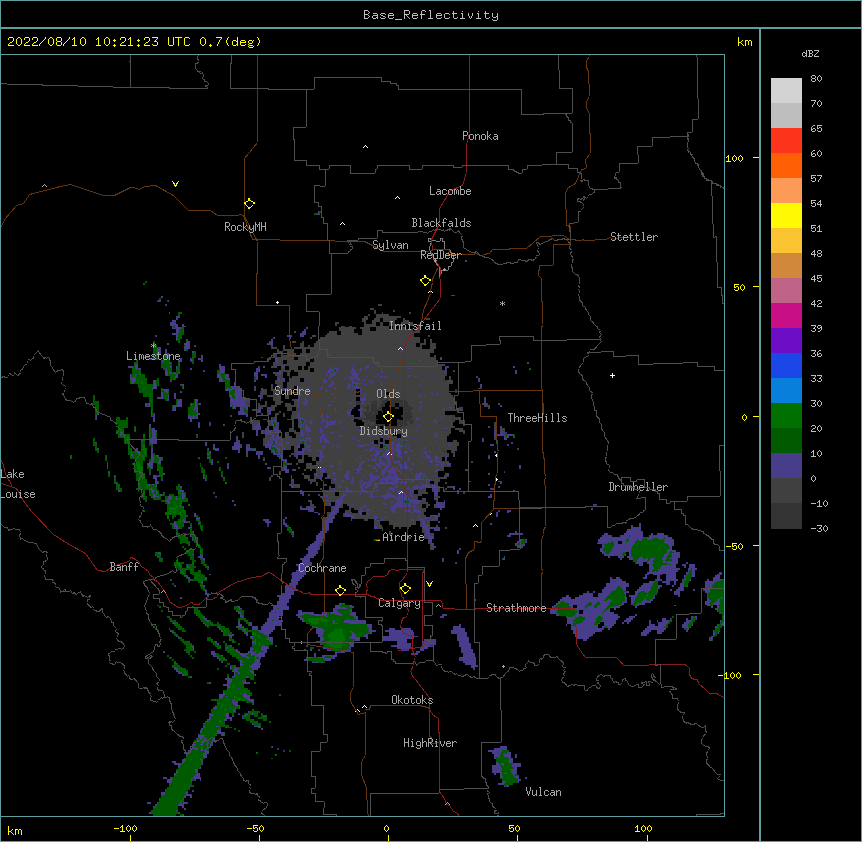Select the yellow radar-site diamond between Olds and Didsbury
862x842 pixels.
pyautogui.click(x=388, y=417)
